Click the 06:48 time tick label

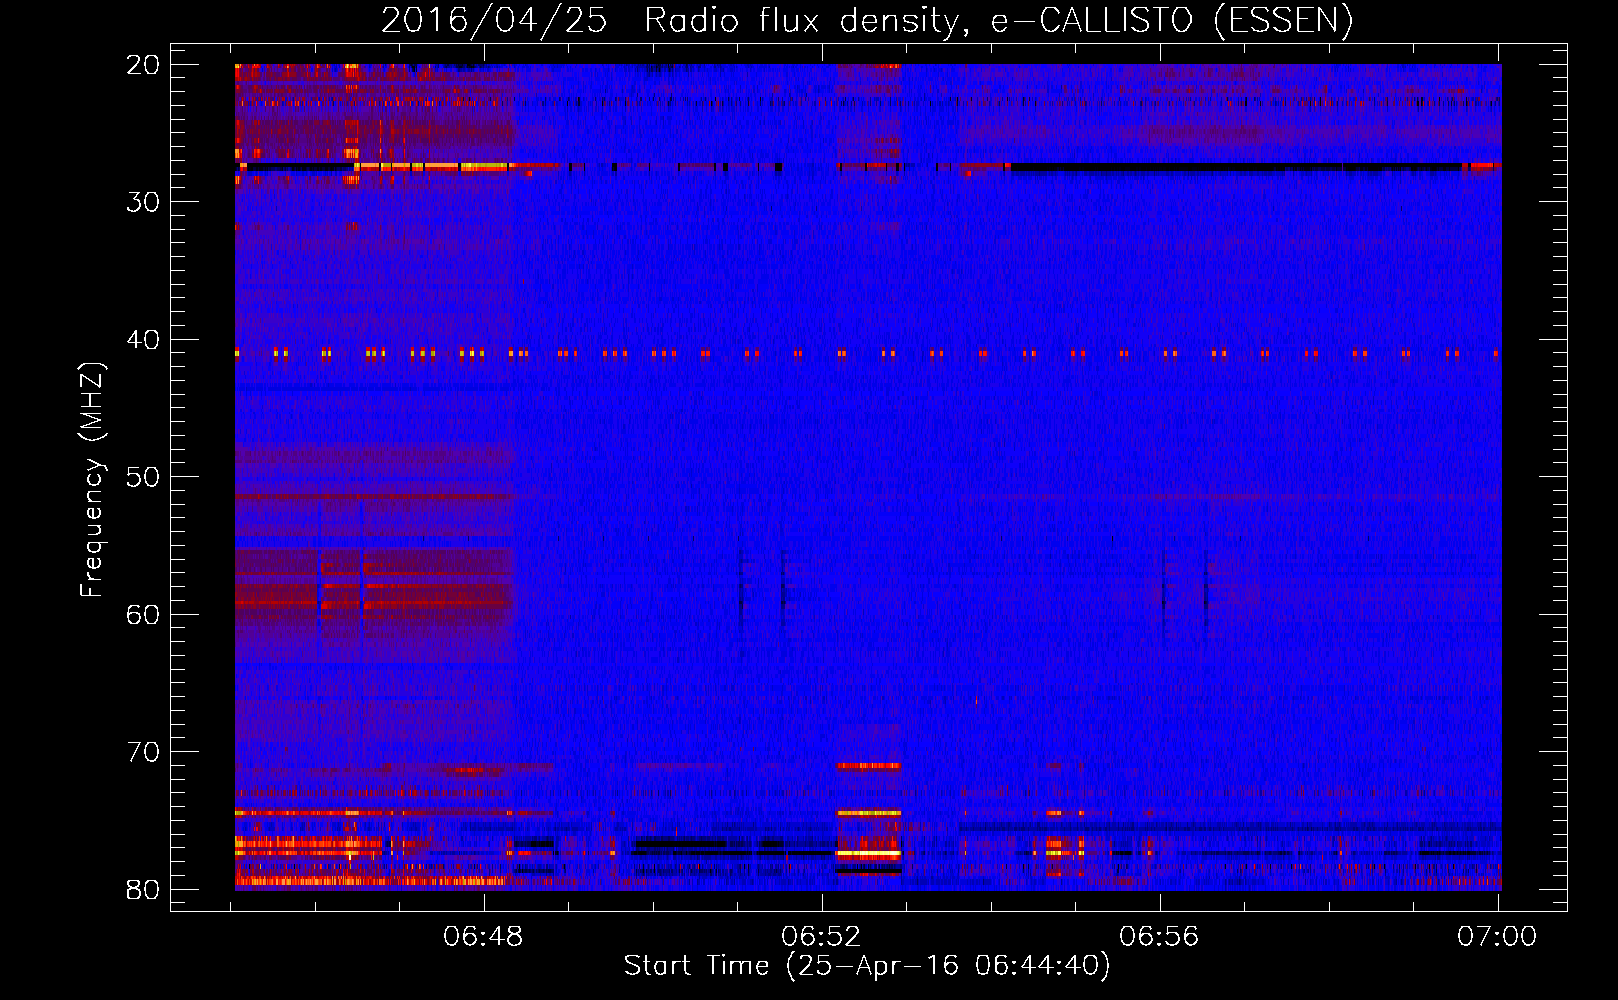click(484, 937)
